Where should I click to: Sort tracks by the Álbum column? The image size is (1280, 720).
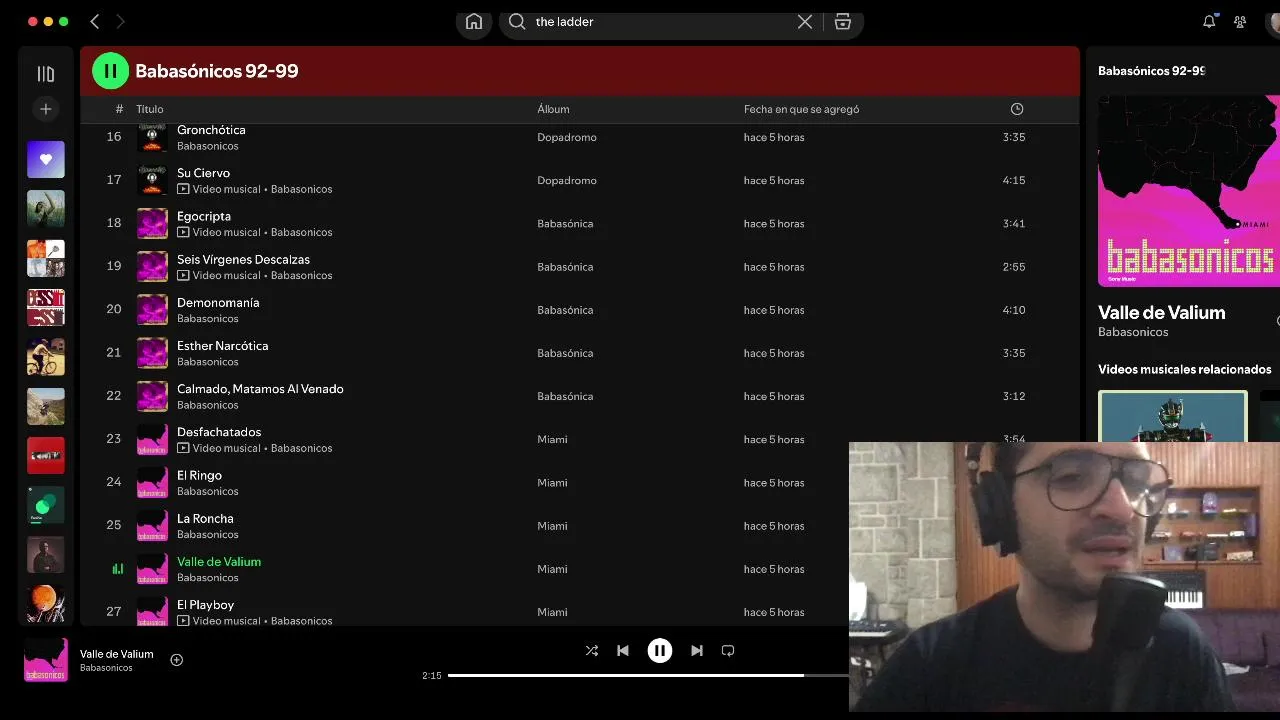tap(553, 109)
